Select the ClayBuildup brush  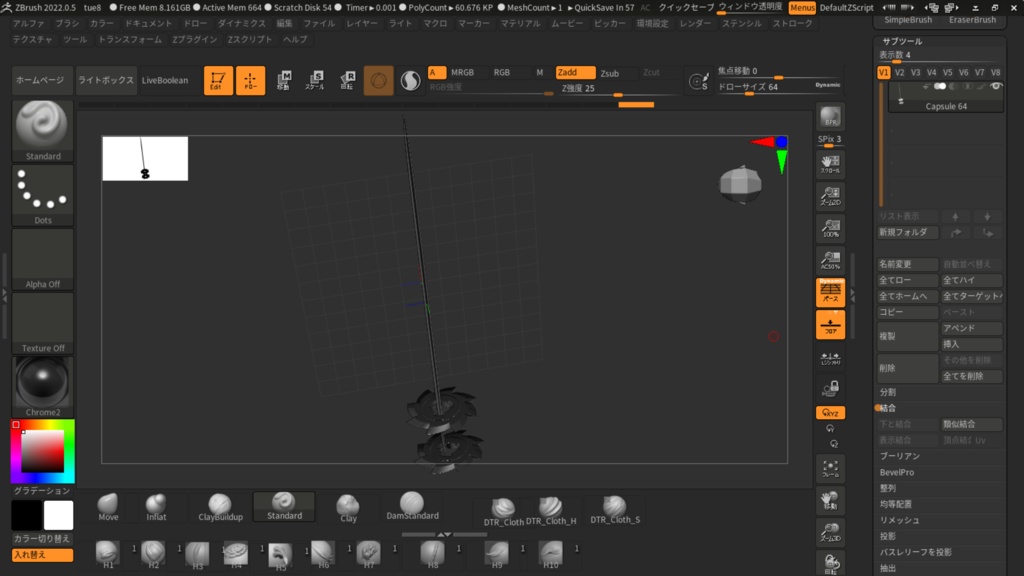tap(220, 507)
